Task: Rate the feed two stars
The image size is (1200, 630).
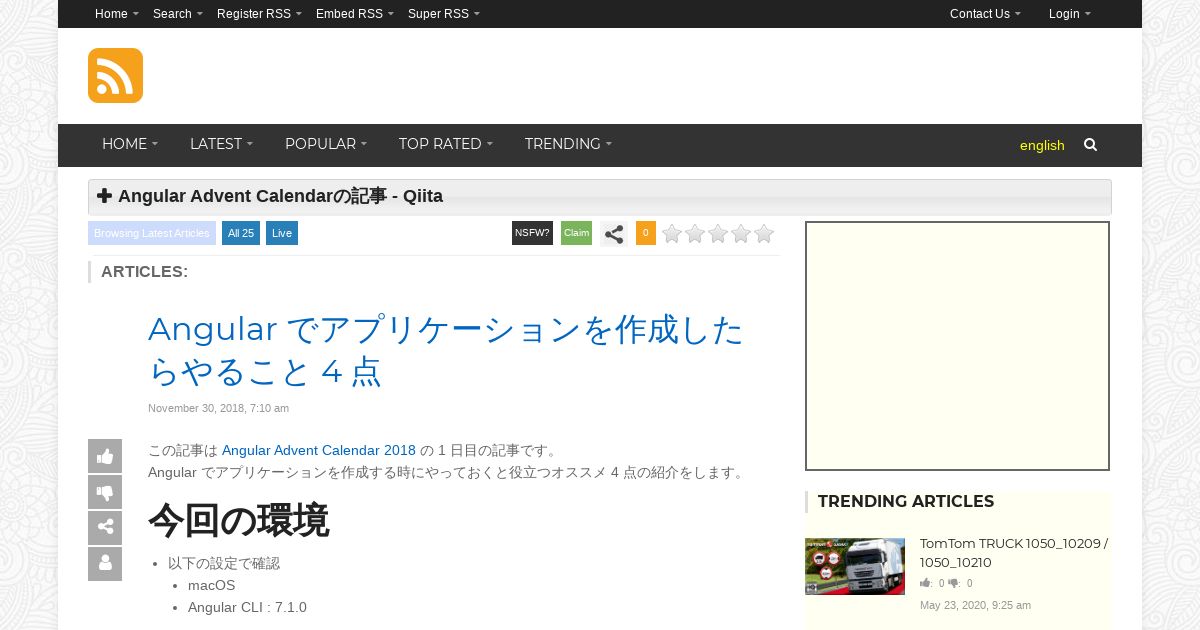Action: (695, 234)
